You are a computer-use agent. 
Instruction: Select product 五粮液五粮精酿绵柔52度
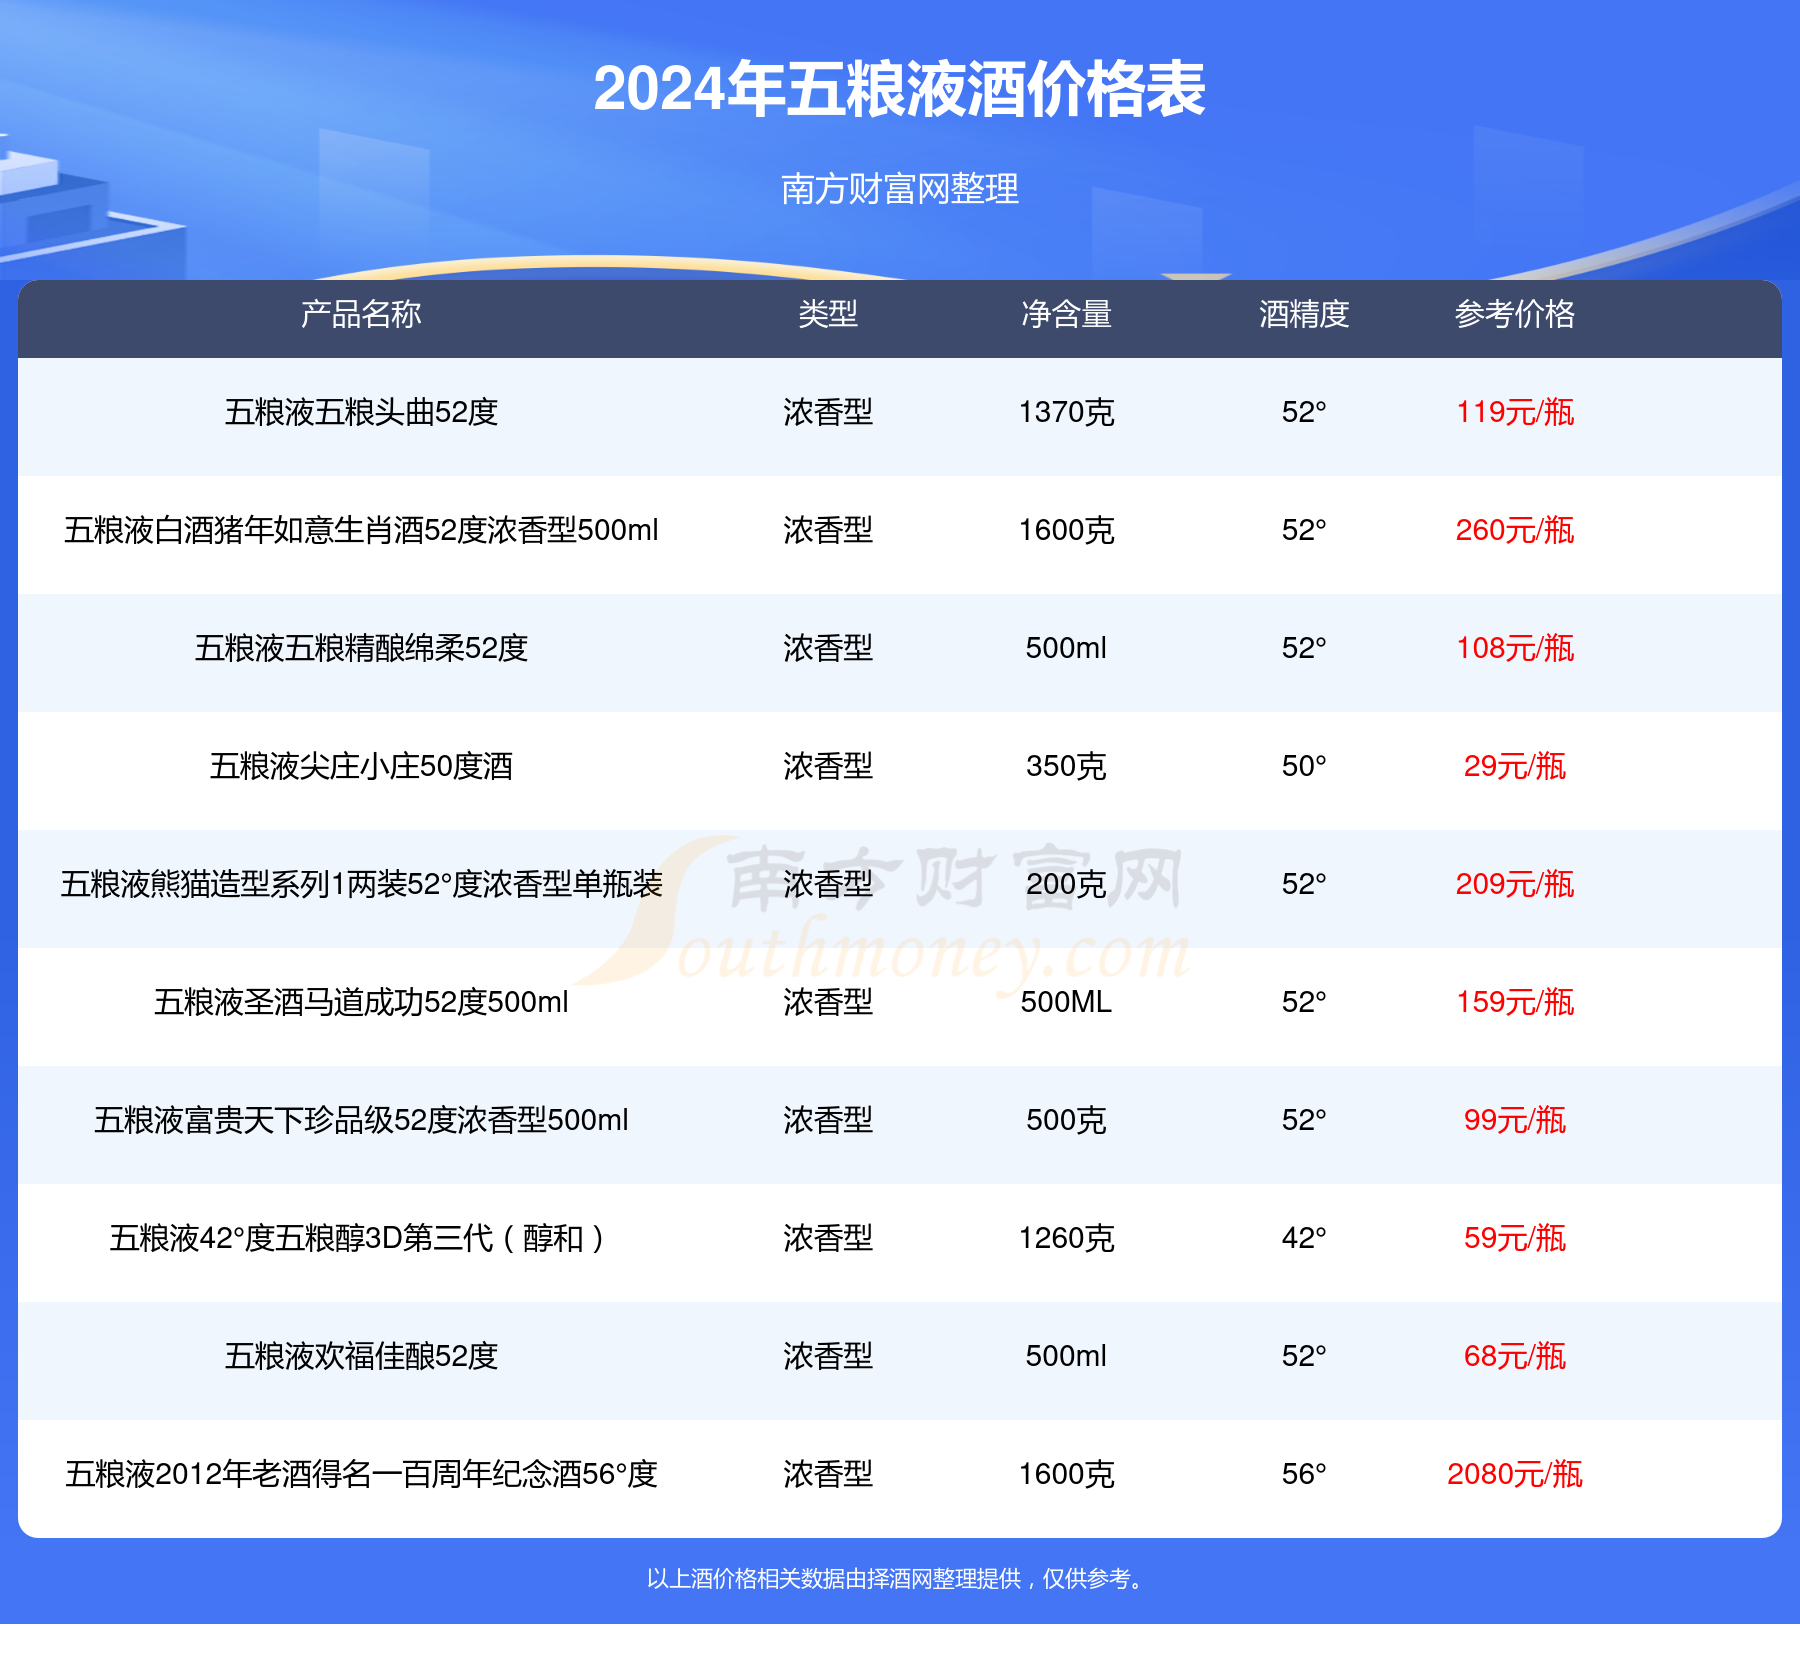[x=361, y=648]
